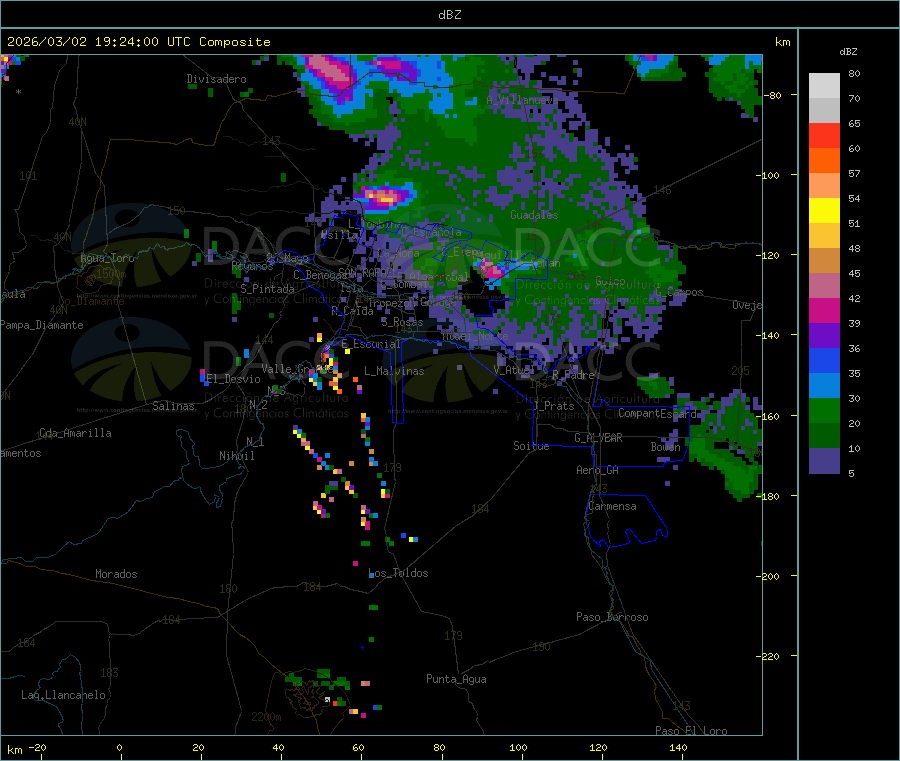Select the Bowen location label
Viewport: 900px width, 761px height.
pyautogui.click(x=665, y=446)
